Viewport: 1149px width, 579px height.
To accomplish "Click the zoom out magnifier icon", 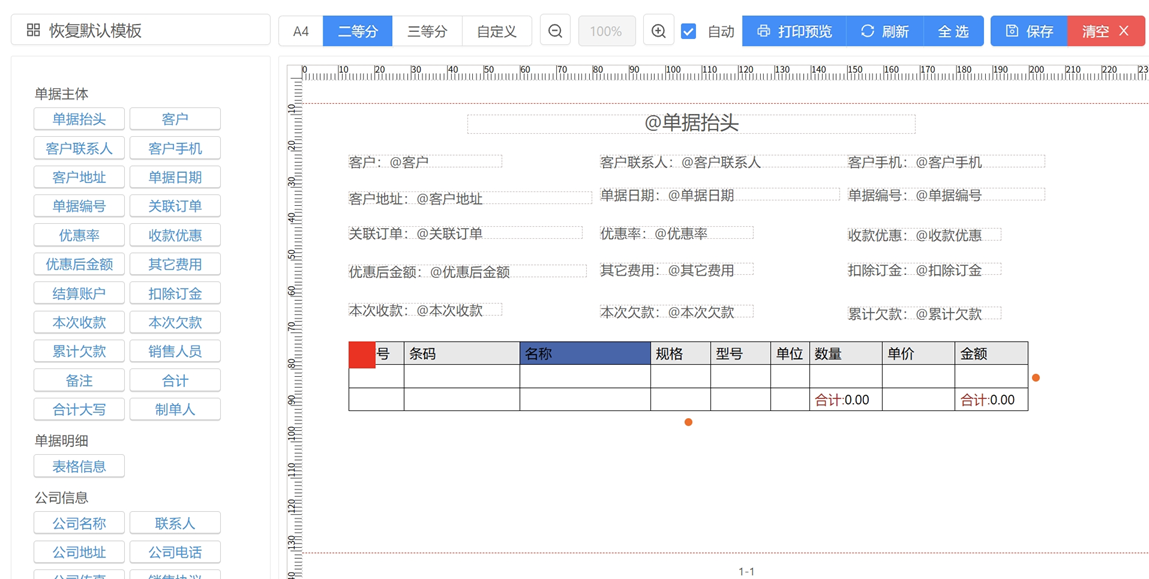I will tap(555, 31).
